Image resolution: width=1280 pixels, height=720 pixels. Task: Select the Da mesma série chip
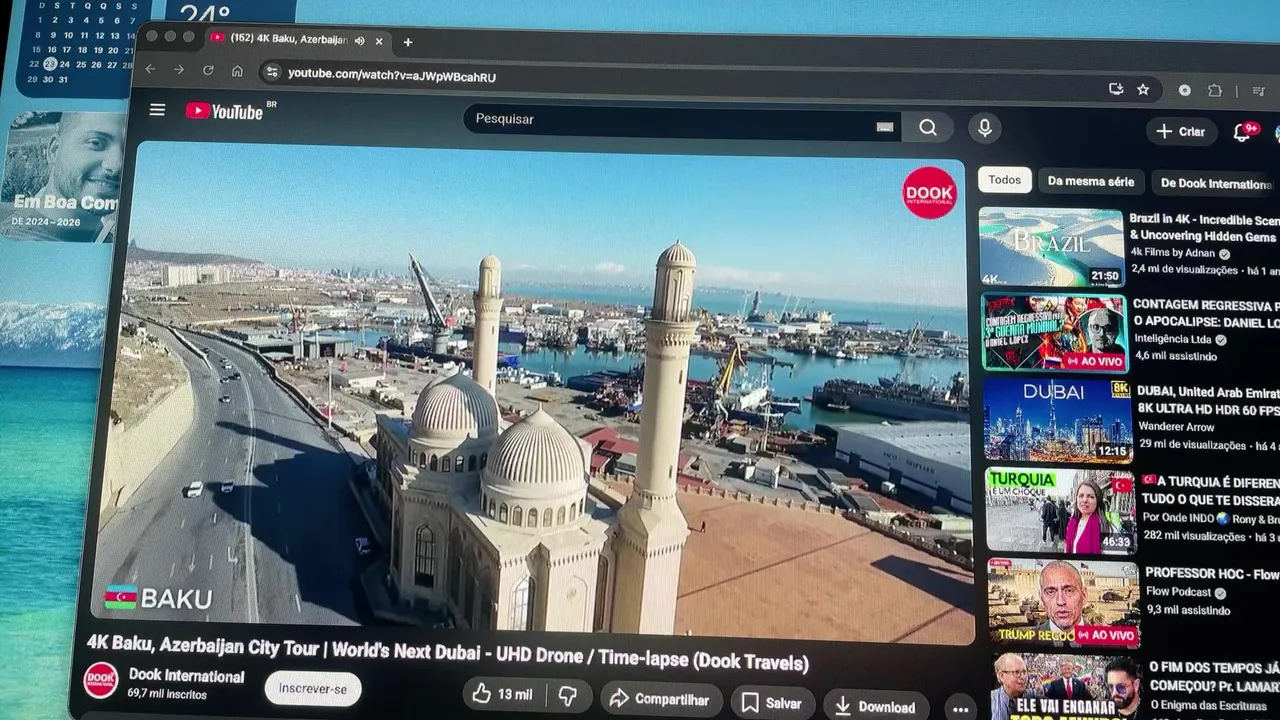[1091, 182]
